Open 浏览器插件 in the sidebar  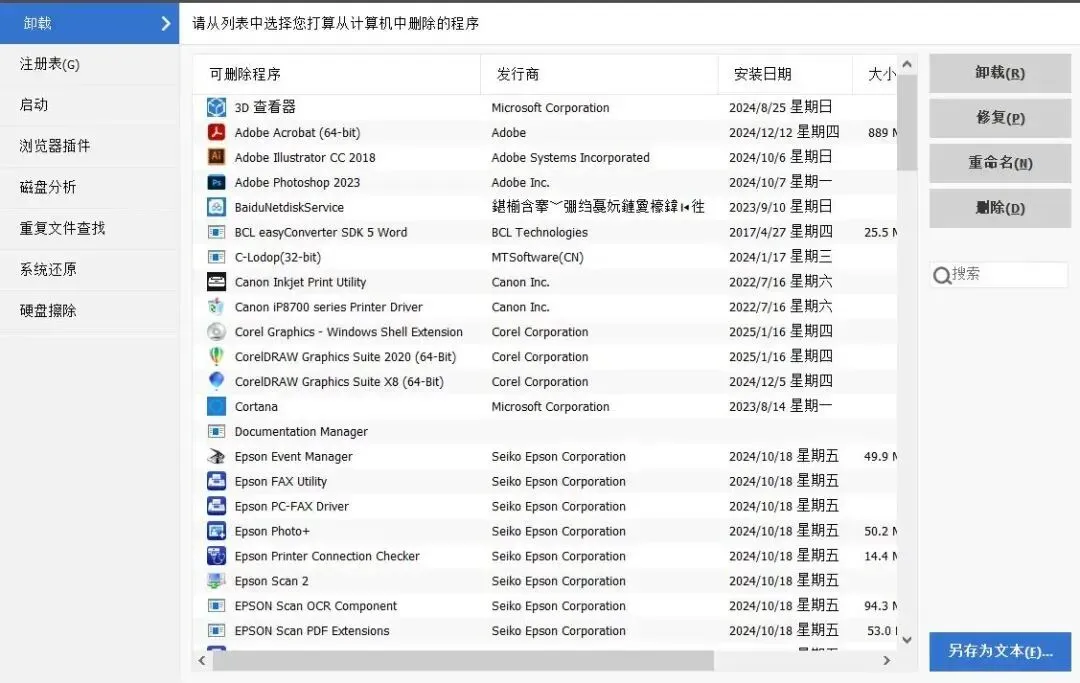click(x=90, y=146)
